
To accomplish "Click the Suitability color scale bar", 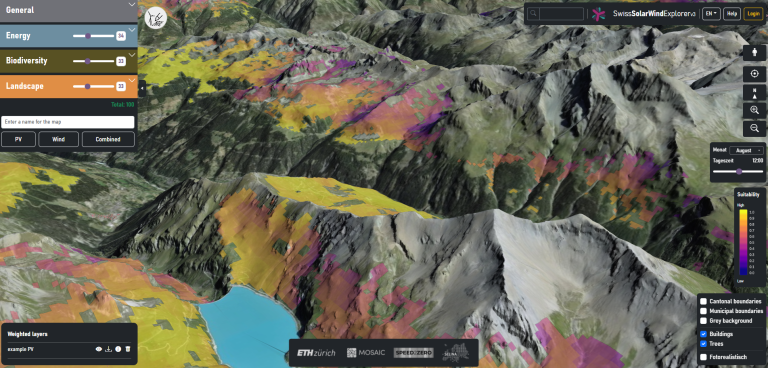I will coord(743,243).
